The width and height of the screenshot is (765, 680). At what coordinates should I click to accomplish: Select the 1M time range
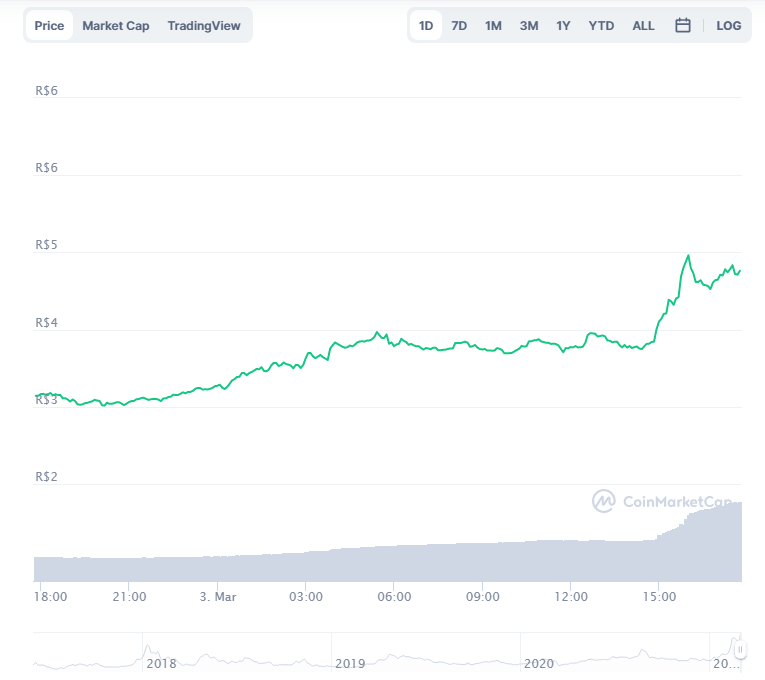click(x=493, y=25)
